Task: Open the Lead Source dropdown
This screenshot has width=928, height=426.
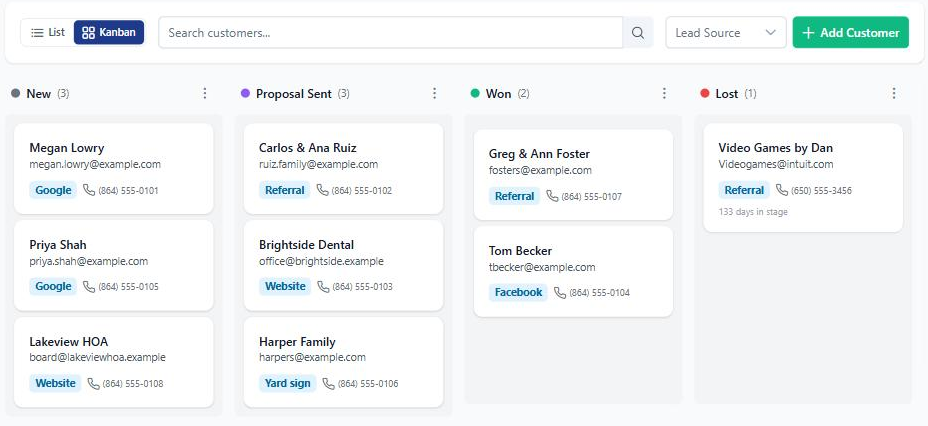Action: pos(726,33)
